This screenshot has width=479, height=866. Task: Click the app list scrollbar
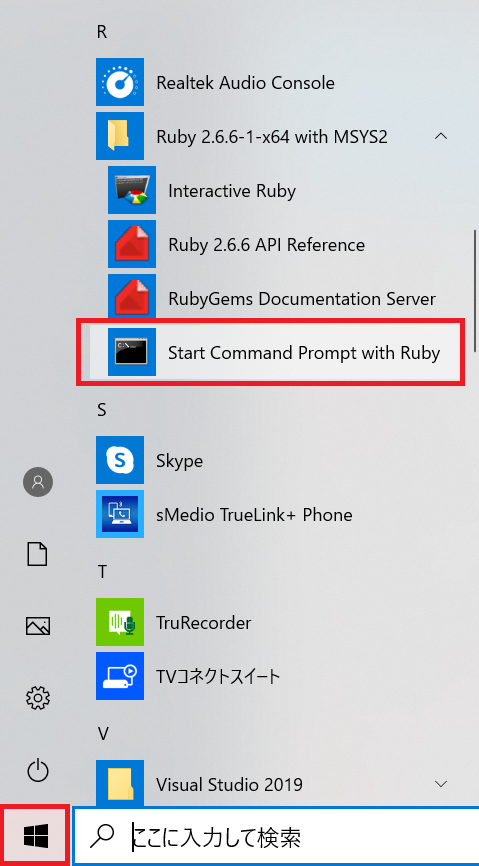(475, 291)
